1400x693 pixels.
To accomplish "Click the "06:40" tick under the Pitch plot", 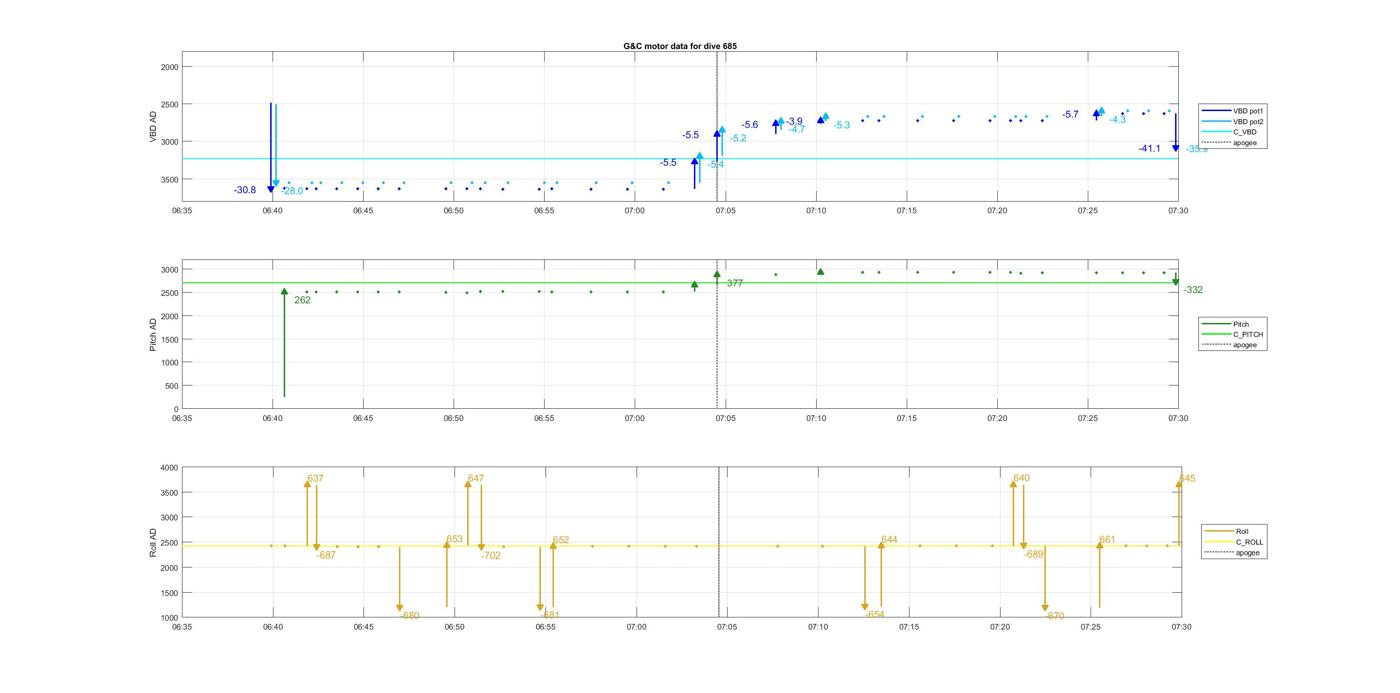I will (272, 420).
